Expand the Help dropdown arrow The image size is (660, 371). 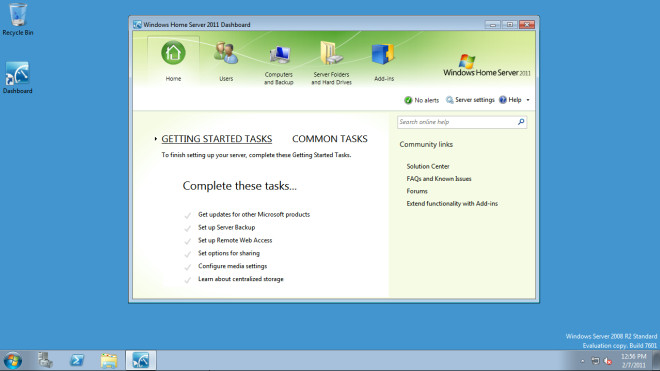528,100
